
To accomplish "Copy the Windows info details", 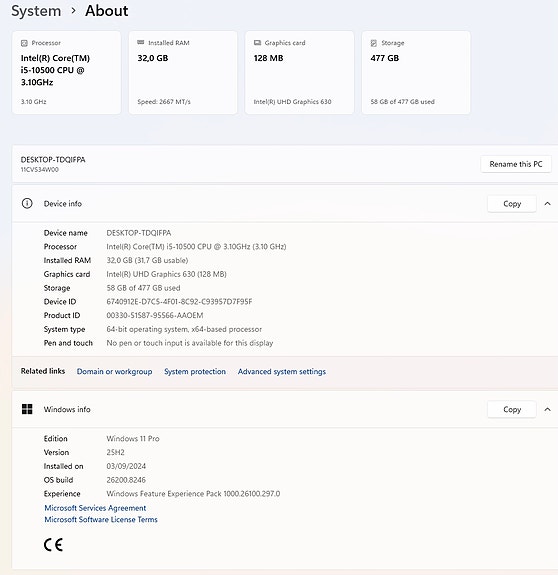I will coord(512,409).
